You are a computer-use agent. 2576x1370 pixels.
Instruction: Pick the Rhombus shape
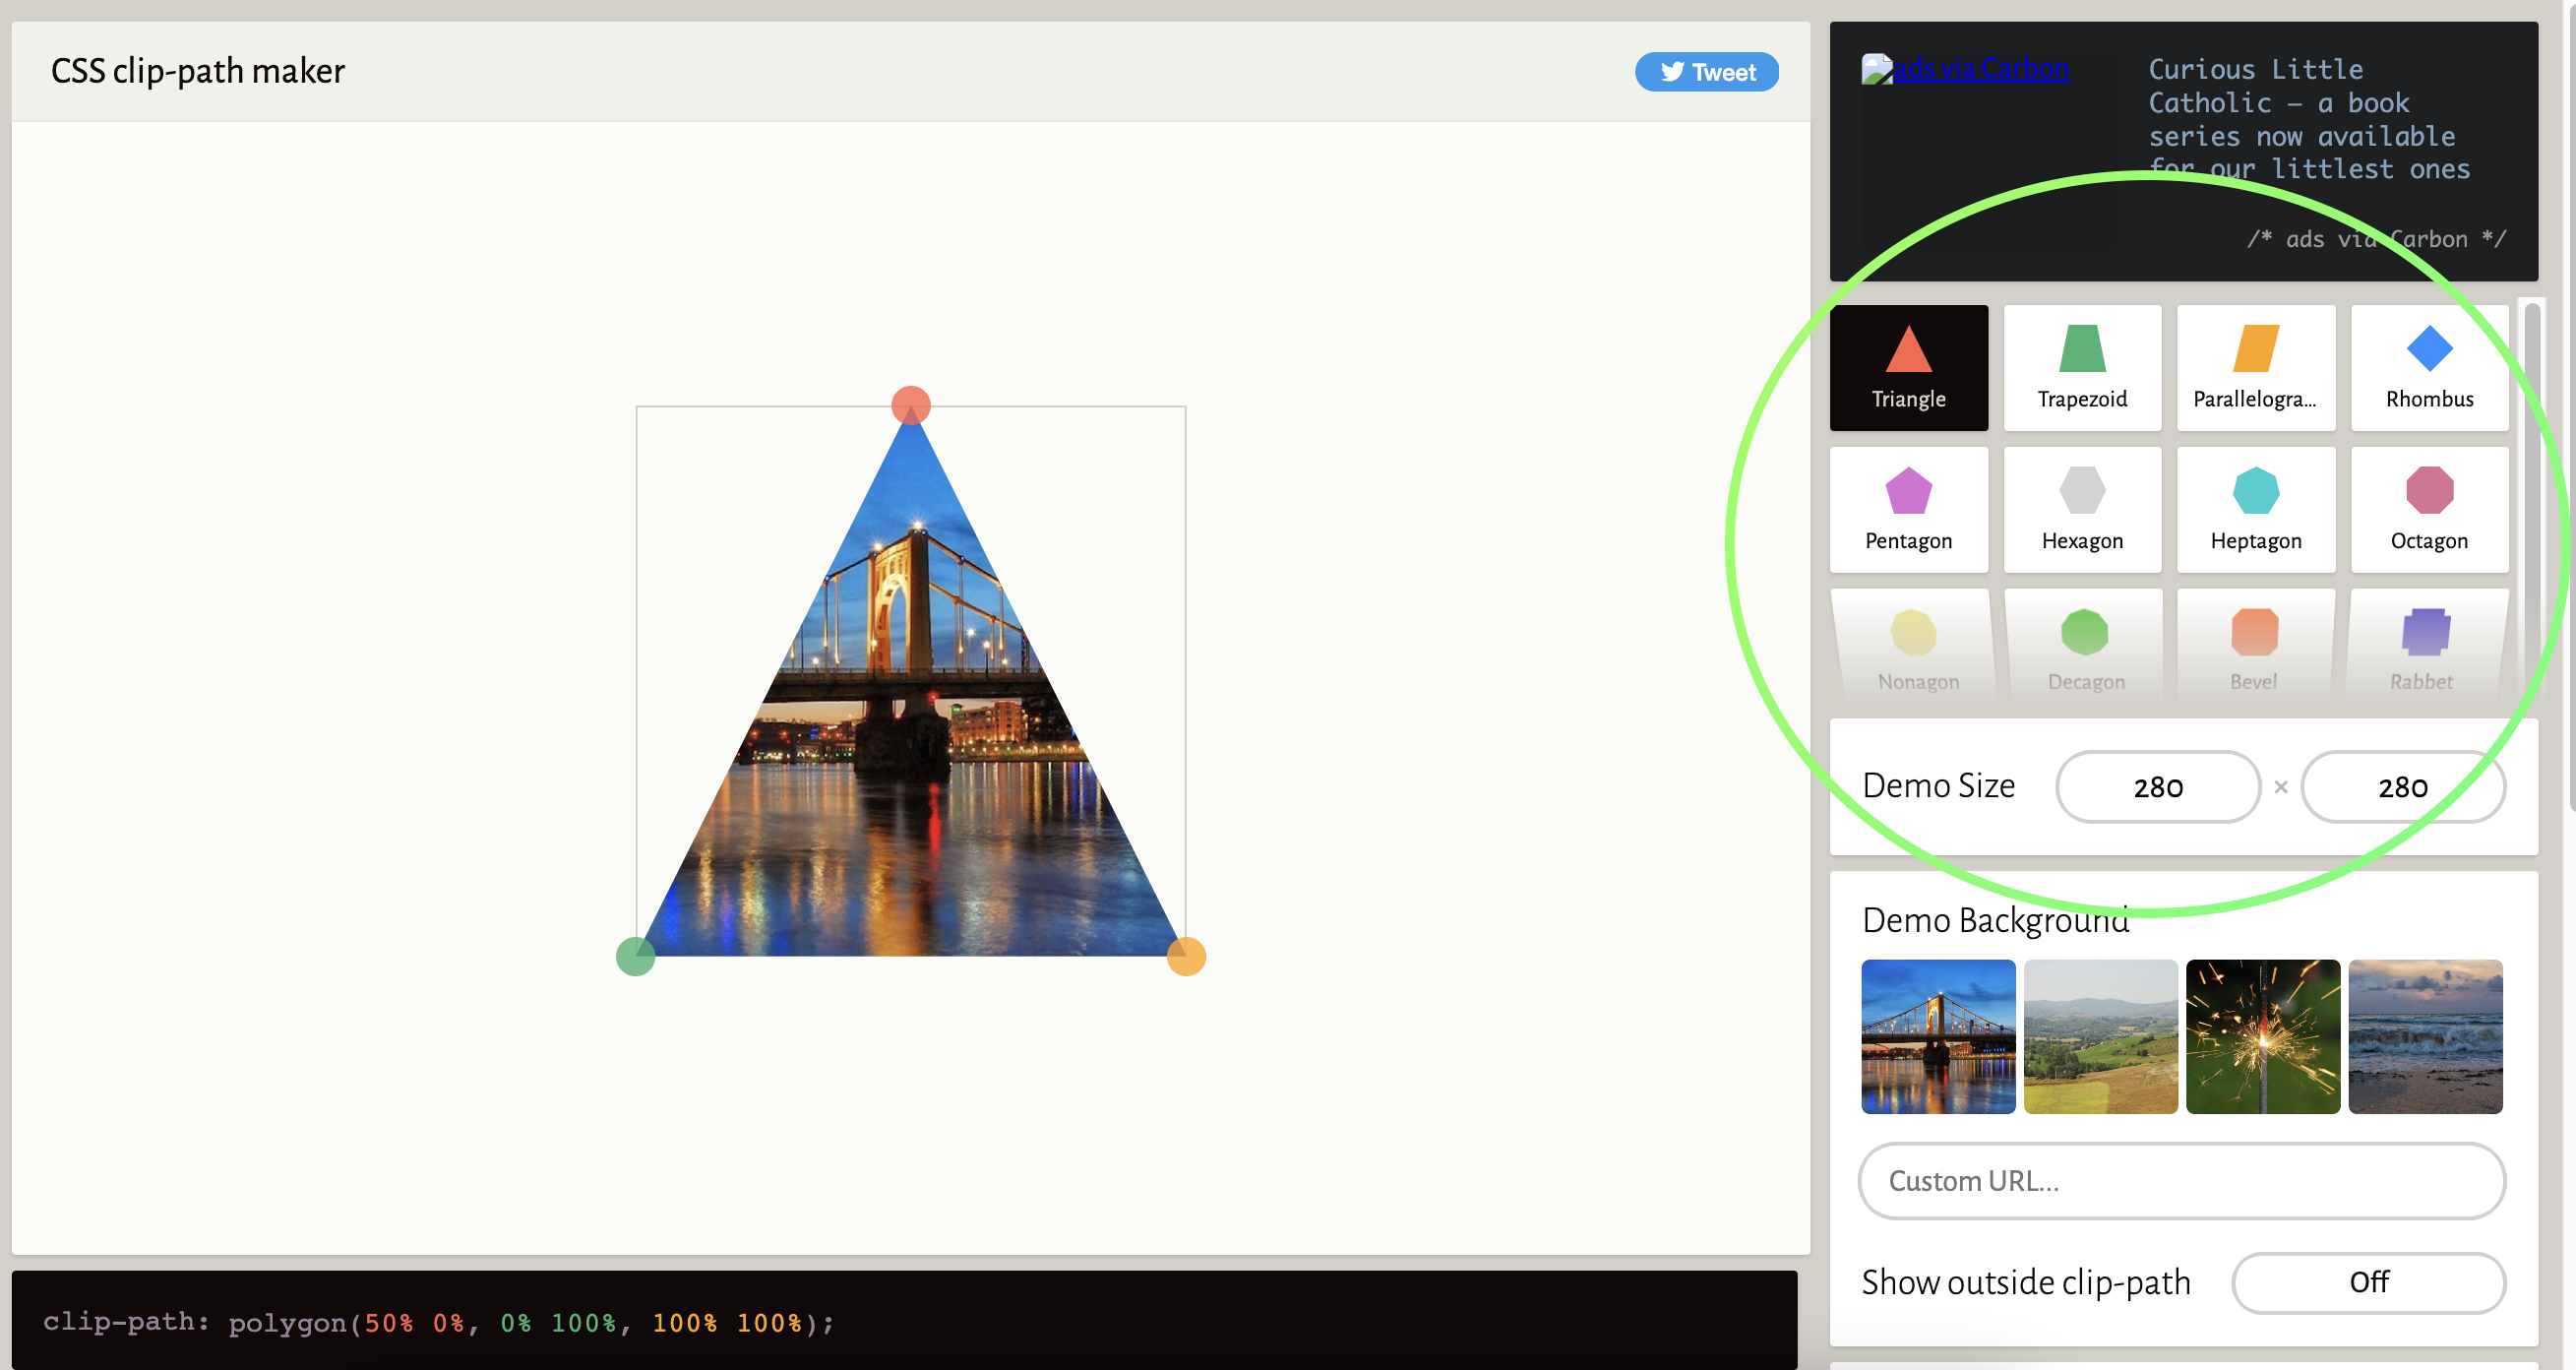coord(2429,367)
